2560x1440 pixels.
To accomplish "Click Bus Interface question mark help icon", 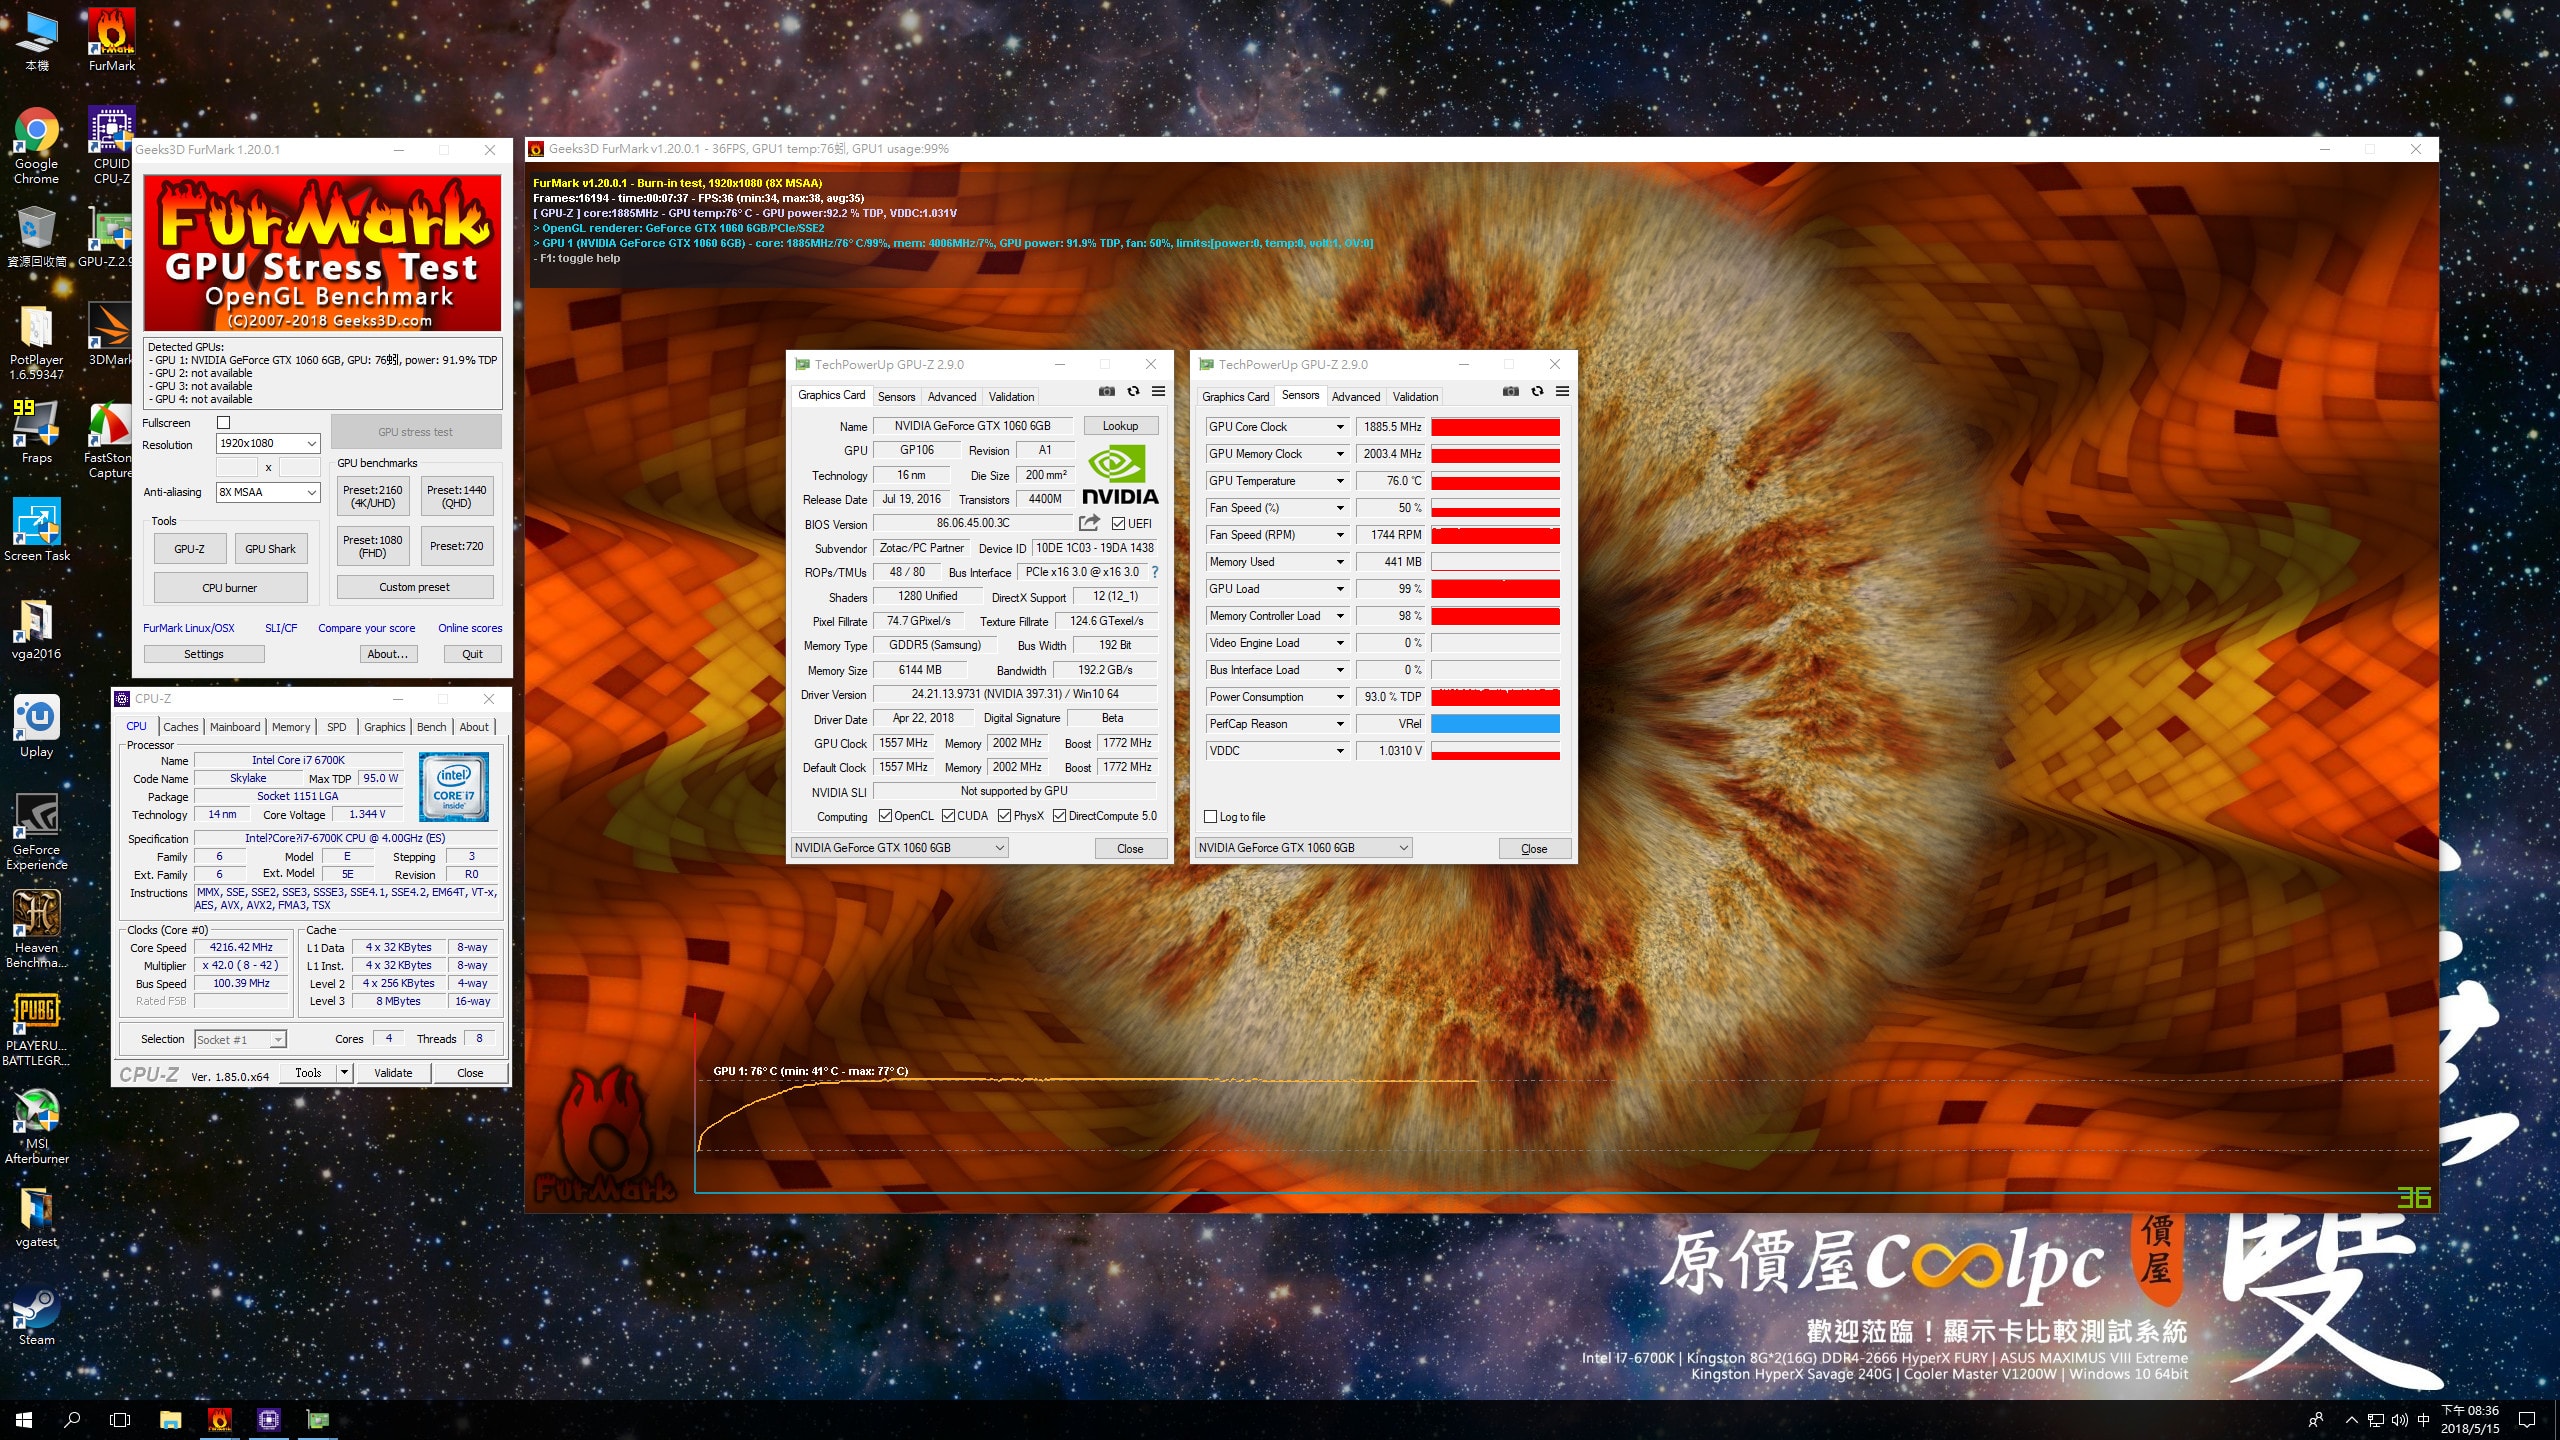I will [1155, 572].
